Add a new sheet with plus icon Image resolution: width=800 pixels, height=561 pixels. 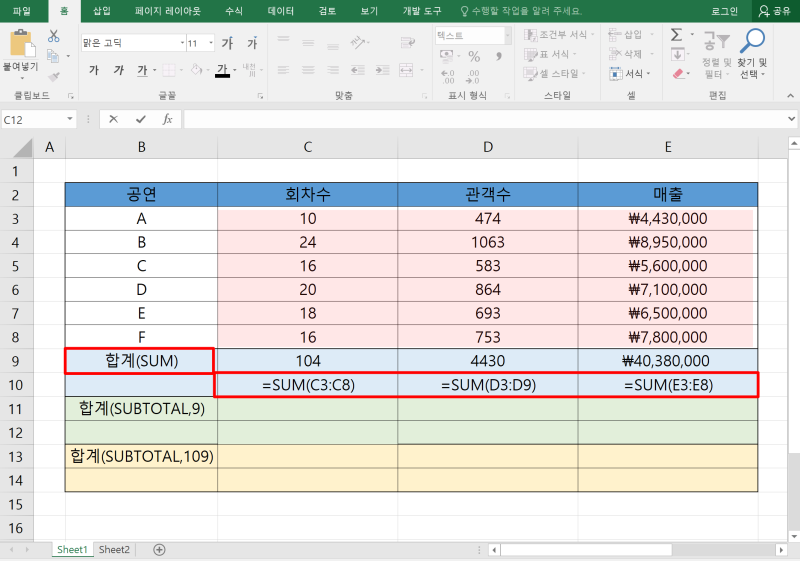click(159, 549)
